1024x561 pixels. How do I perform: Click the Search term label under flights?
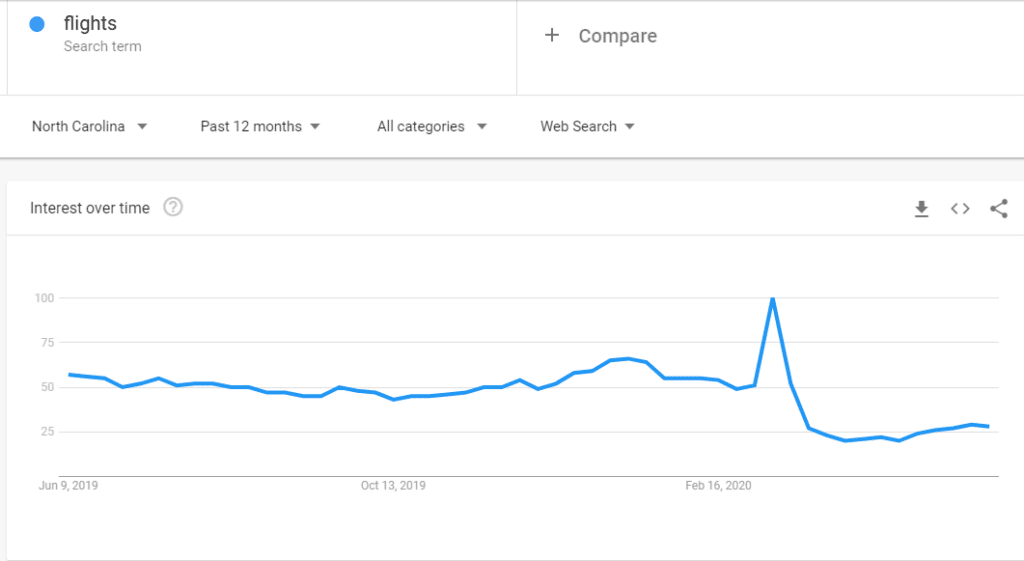(103, 46)
